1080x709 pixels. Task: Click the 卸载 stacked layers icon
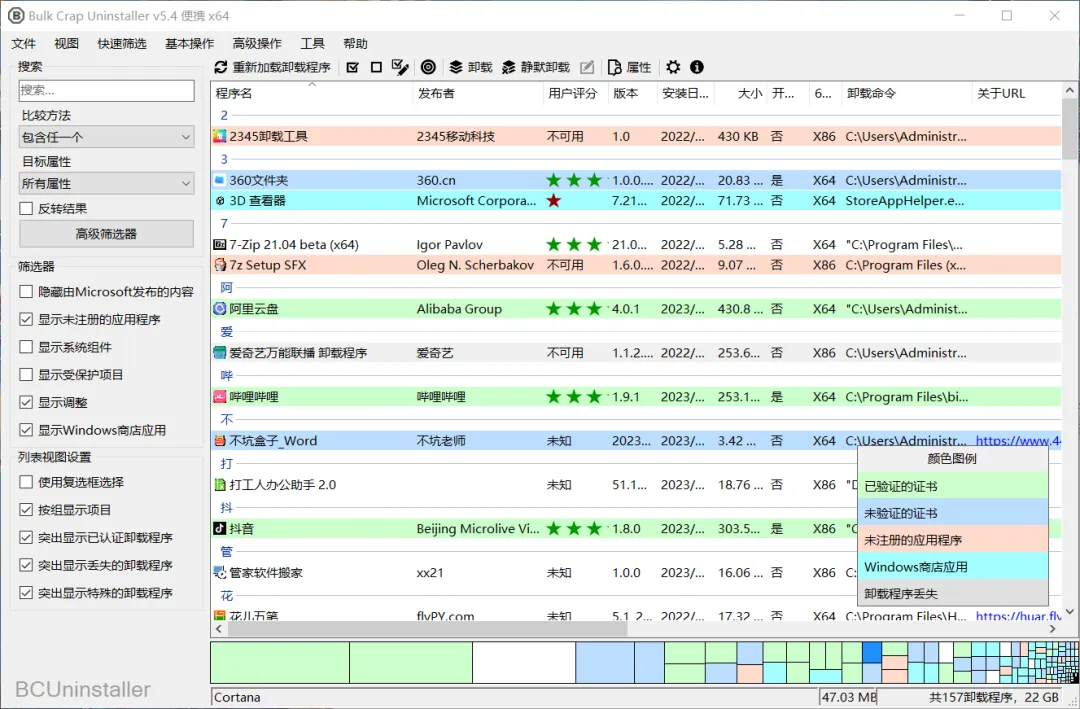click(456, 67)
